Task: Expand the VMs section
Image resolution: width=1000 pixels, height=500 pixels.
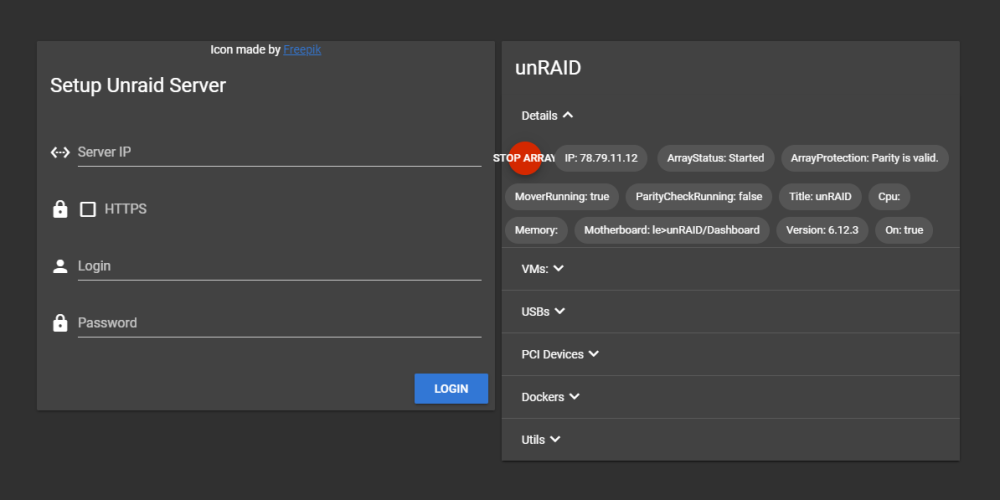Action: 542,268
